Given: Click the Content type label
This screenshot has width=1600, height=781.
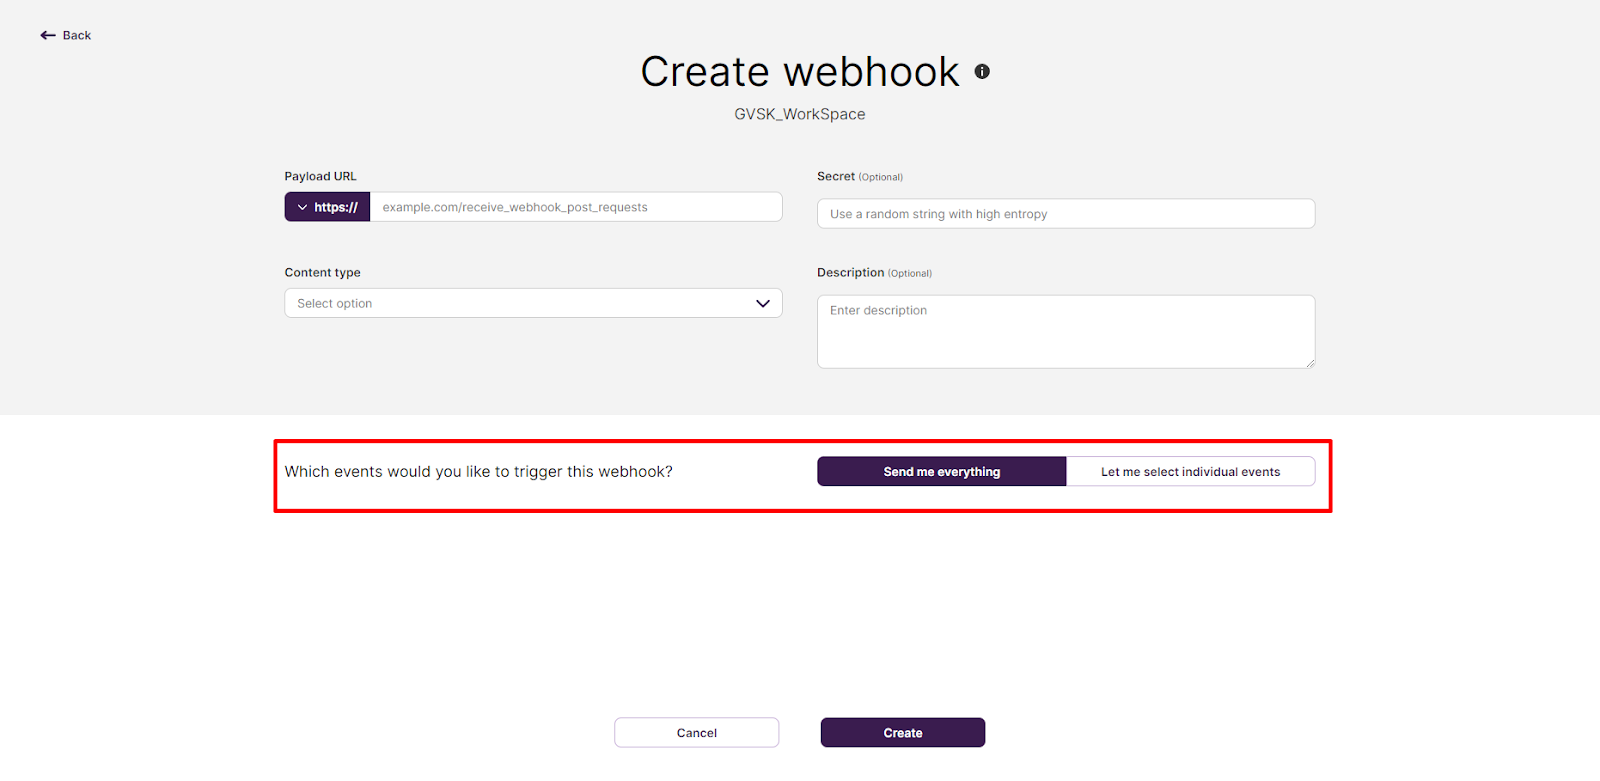Looking at the screenshot, I should point(322,272).
